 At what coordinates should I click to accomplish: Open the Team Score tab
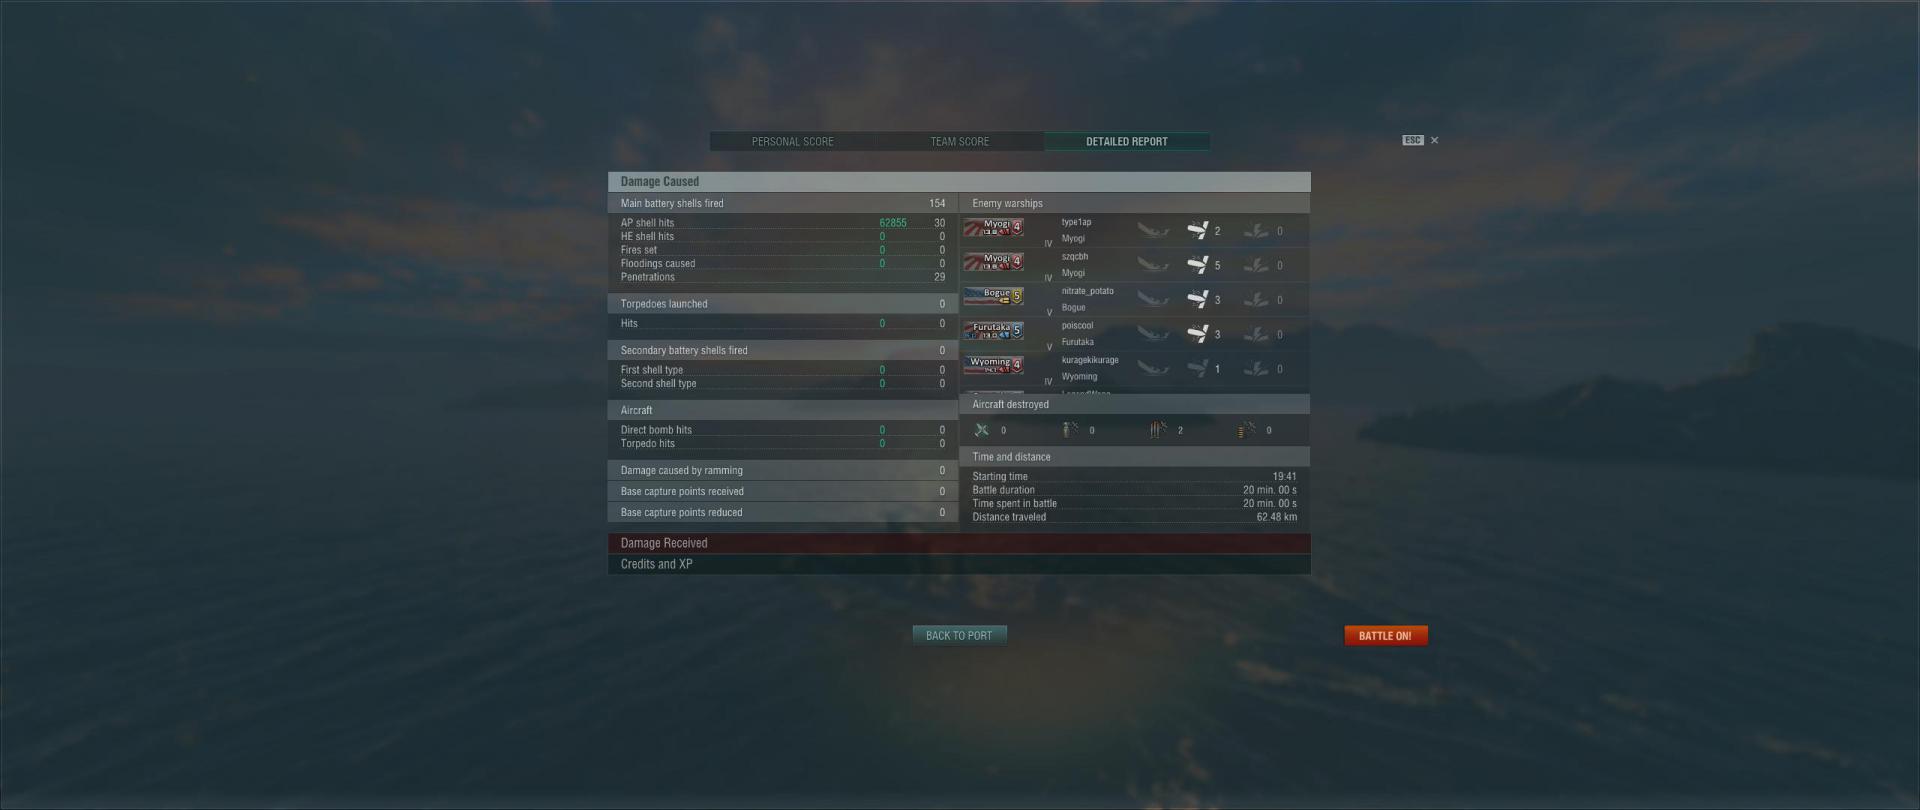(x=960, y=142)
